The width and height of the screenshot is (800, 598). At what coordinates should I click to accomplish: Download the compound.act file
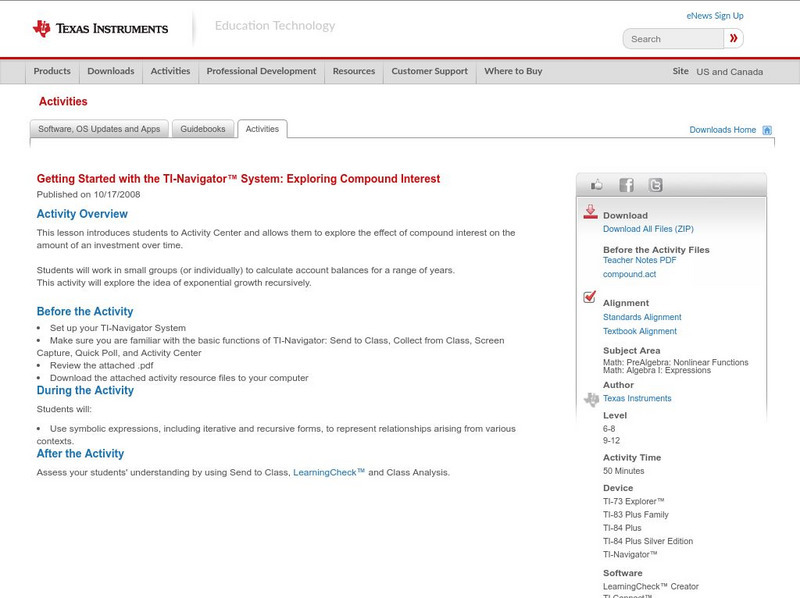tap(629, 274)
